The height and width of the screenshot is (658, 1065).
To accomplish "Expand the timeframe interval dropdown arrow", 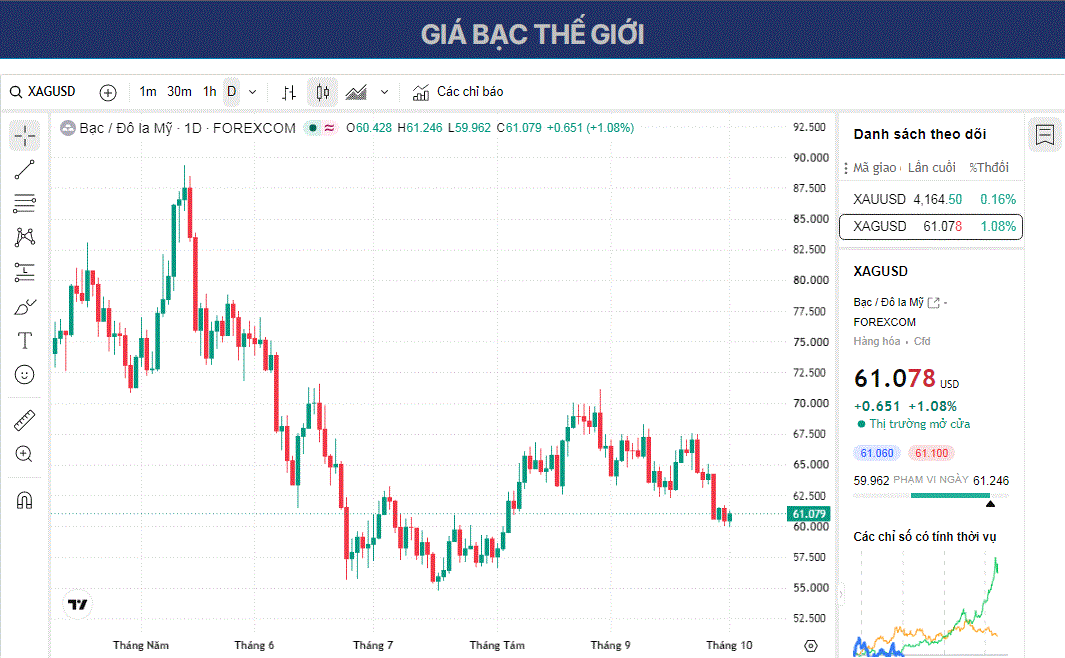I will coord(253,92).
